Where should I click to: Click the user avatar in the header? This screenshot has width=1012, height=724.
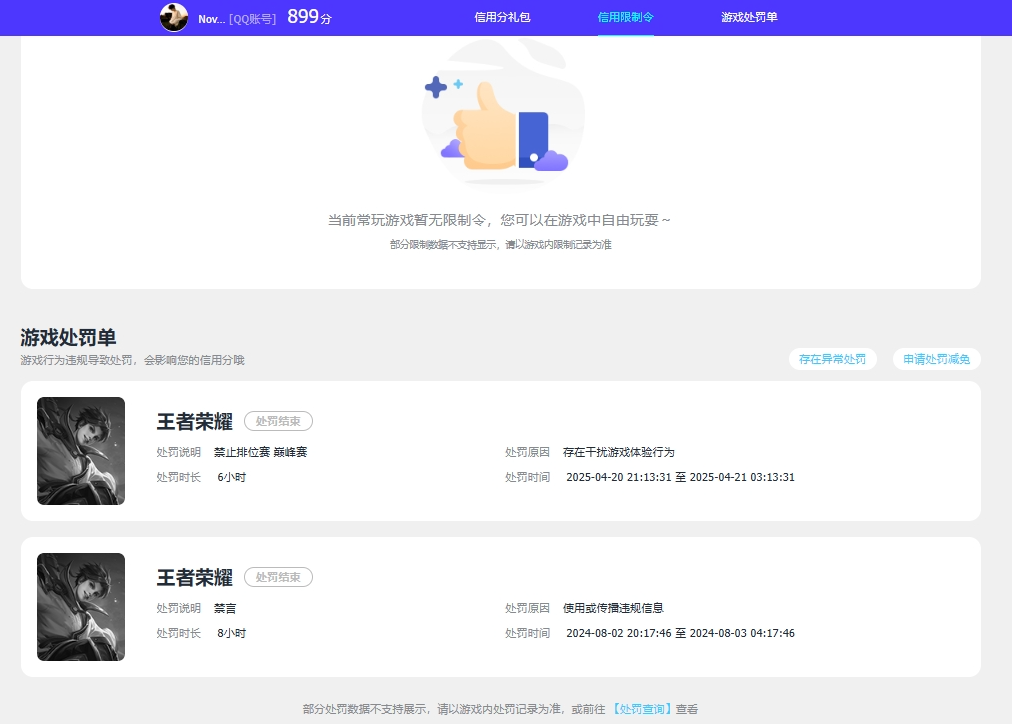pyautogui.click(x=174, y=17)
